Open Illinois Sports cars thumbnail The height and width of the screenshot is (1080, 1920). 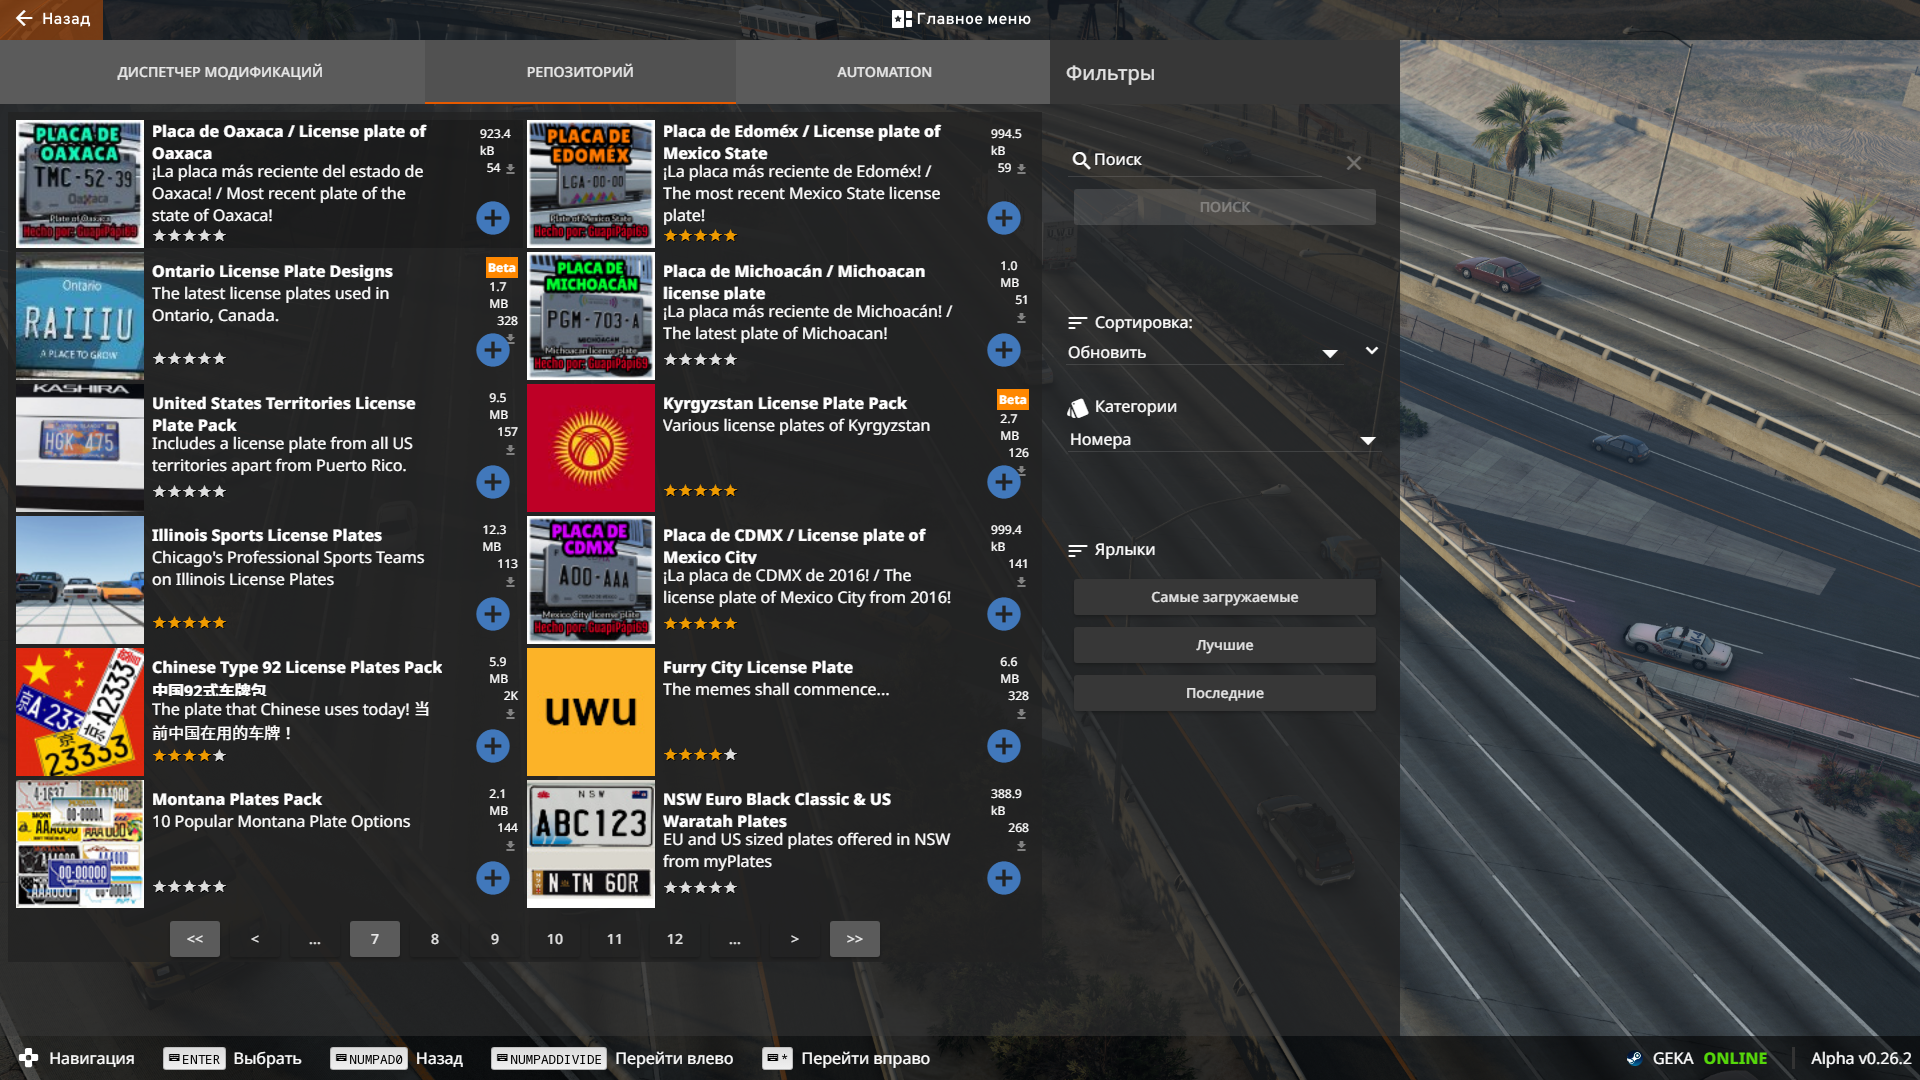[80, 580]
